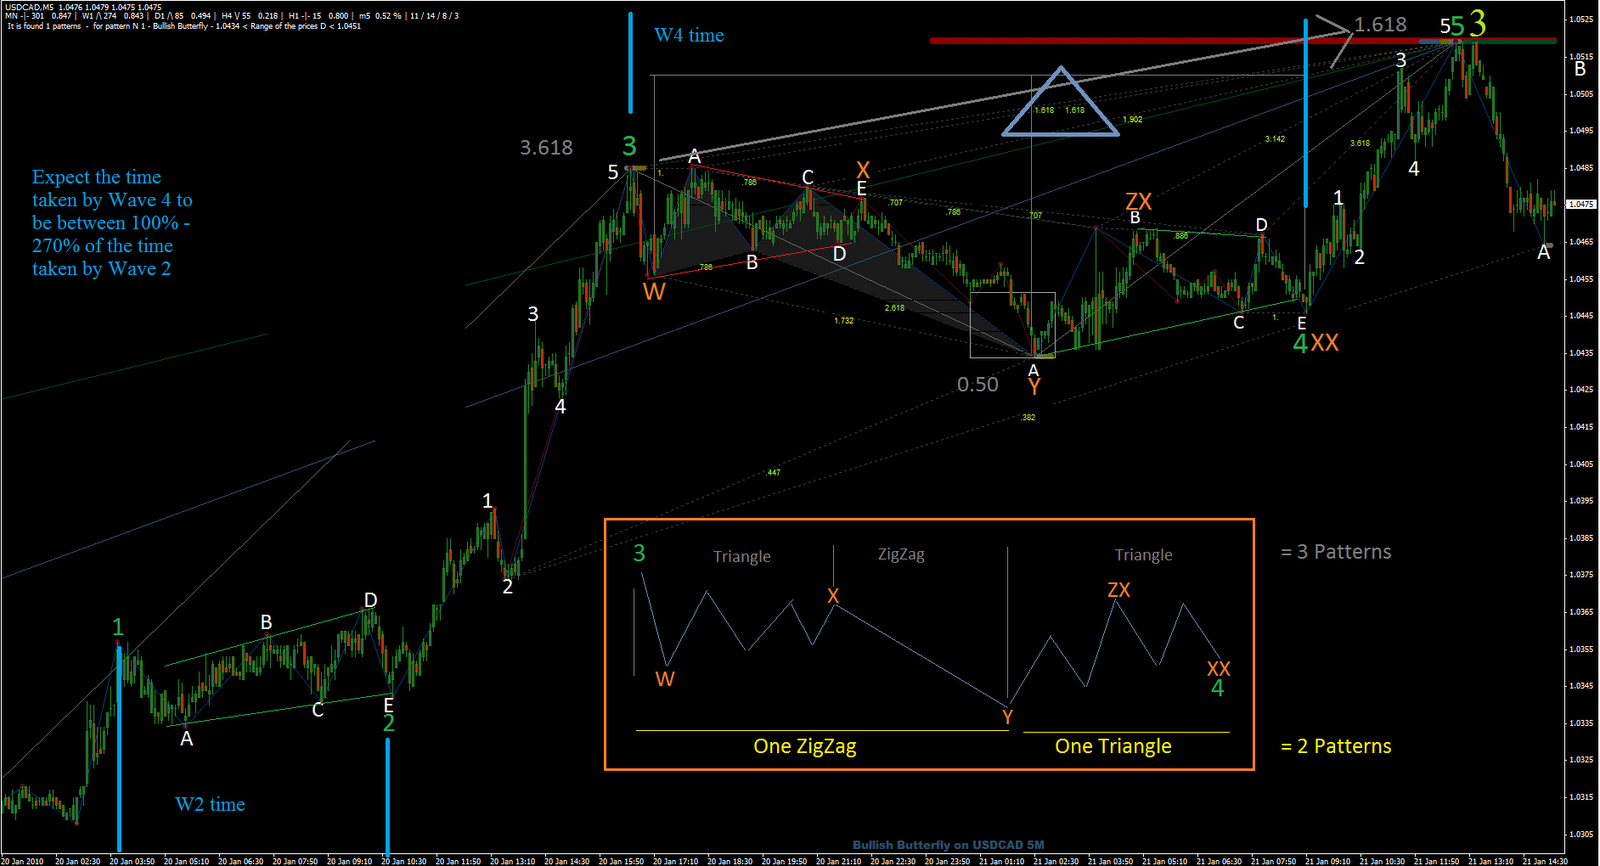1600x866 pixels.
Task: Click the 'W4 time' label
Action: pos(689,35)
